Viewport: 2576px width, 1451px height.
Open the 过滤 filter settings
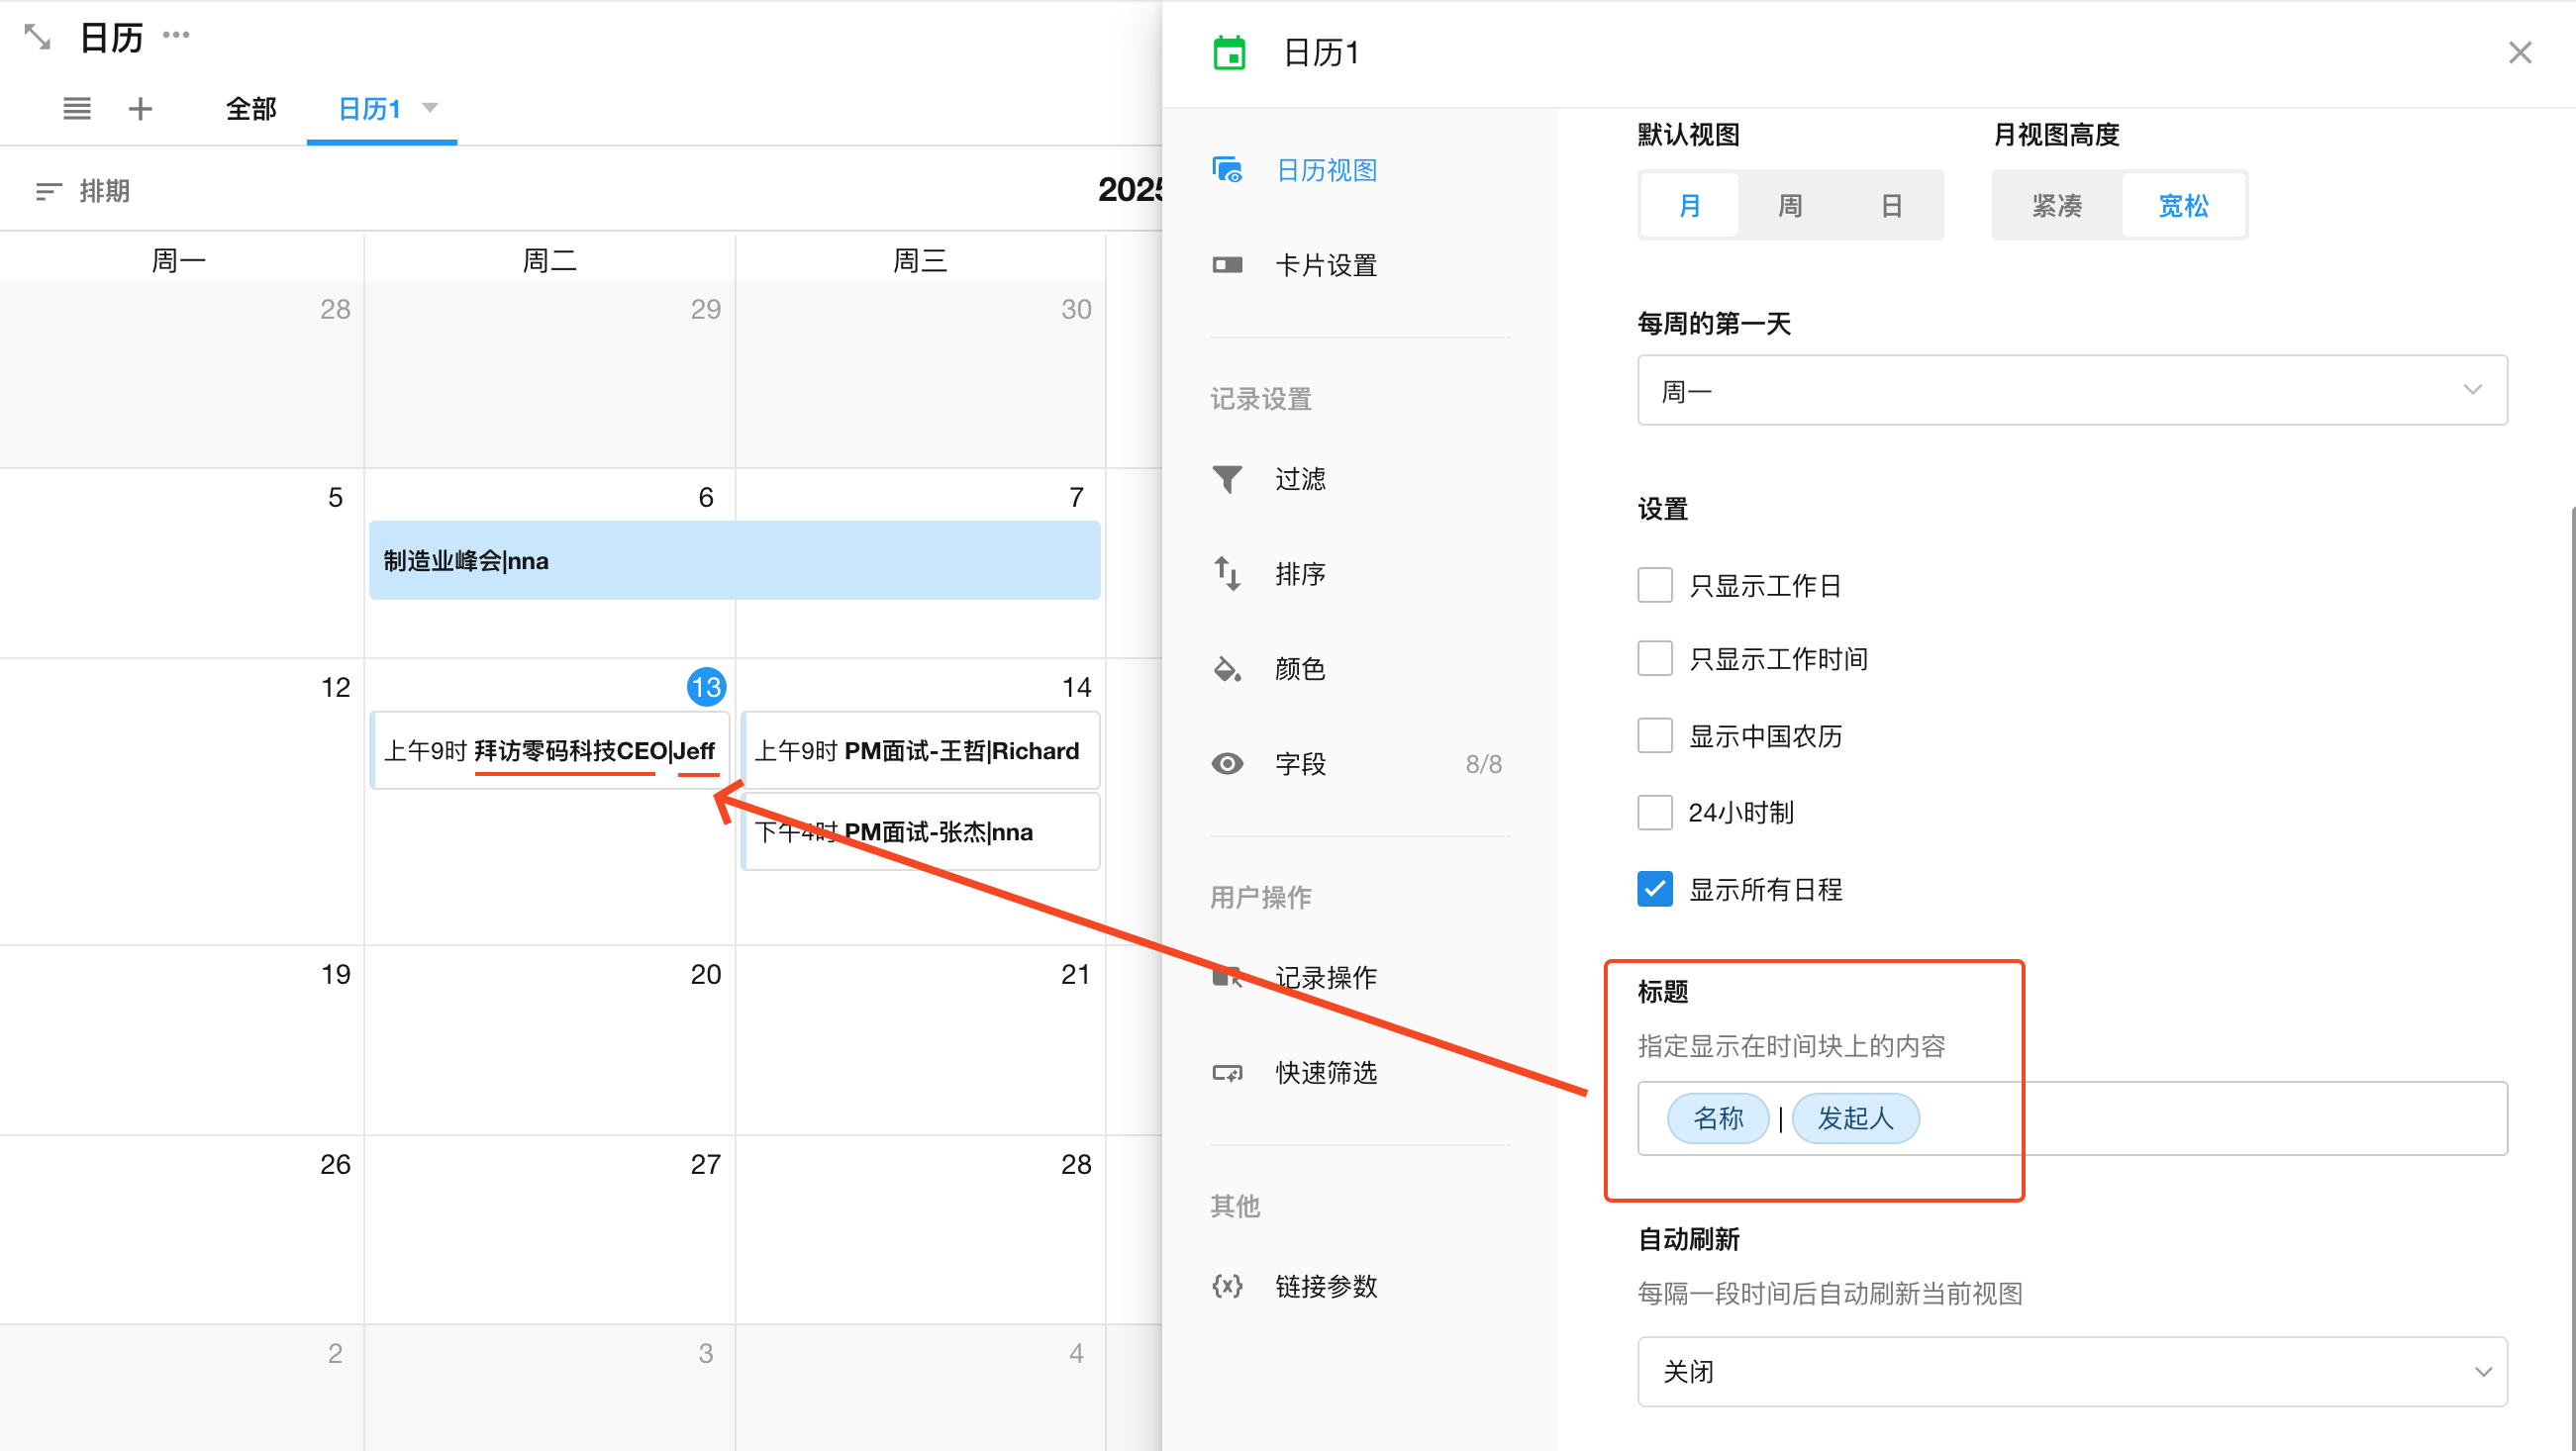point(1300,479)
